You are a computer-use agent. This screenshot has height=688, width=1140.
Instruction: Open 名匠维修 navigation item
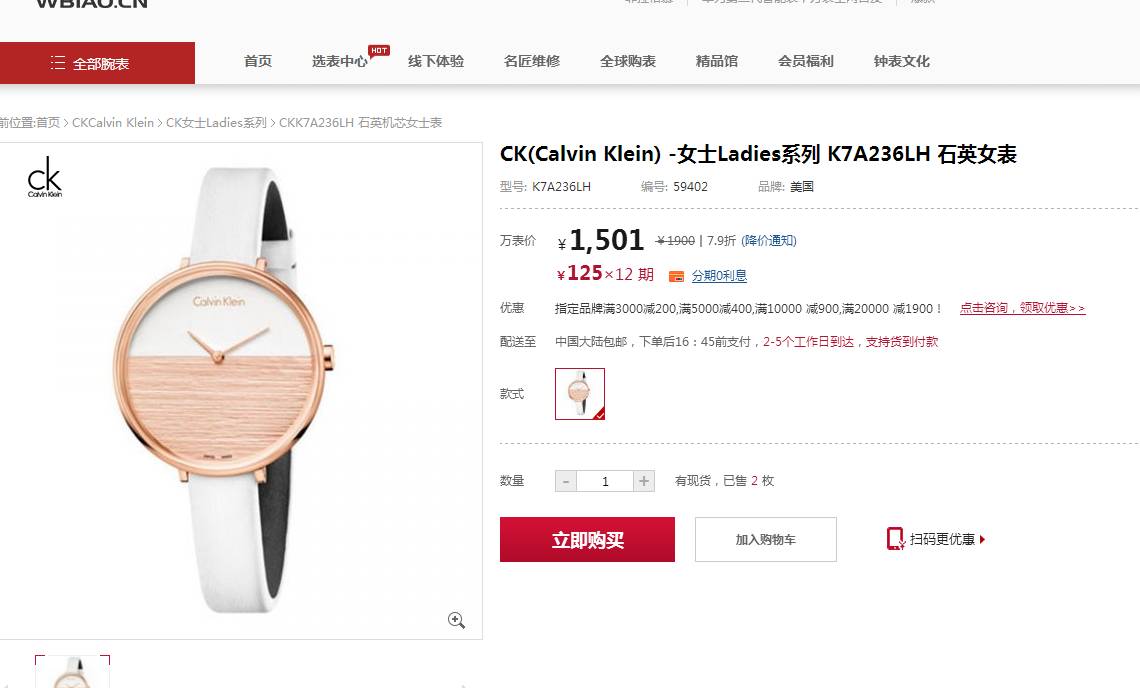point(531,61)
